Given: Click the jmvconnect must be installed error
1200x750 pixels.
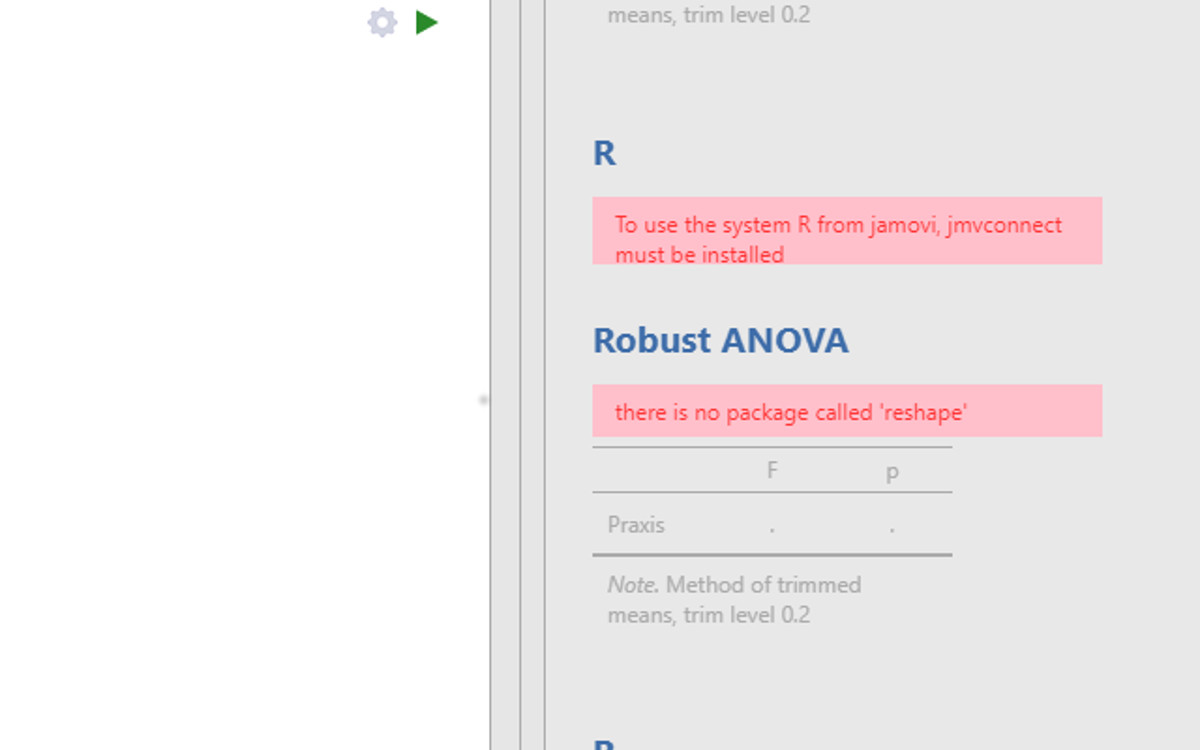Looking at the screenshot, I should [x=847, y=231].
